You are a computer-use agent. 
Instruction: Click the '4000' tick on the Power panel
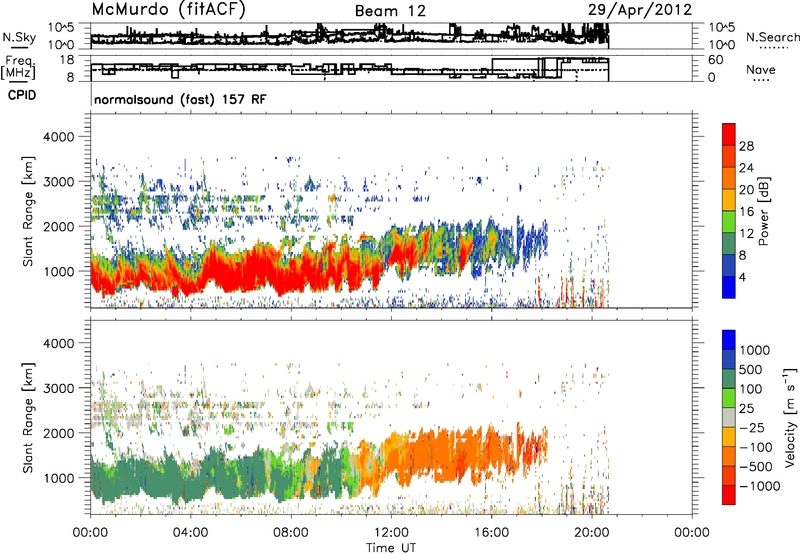59,137
